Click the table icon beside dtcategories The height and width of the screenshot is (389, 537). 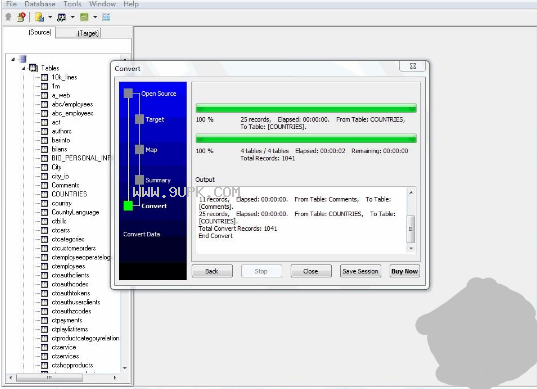(44, 239)
